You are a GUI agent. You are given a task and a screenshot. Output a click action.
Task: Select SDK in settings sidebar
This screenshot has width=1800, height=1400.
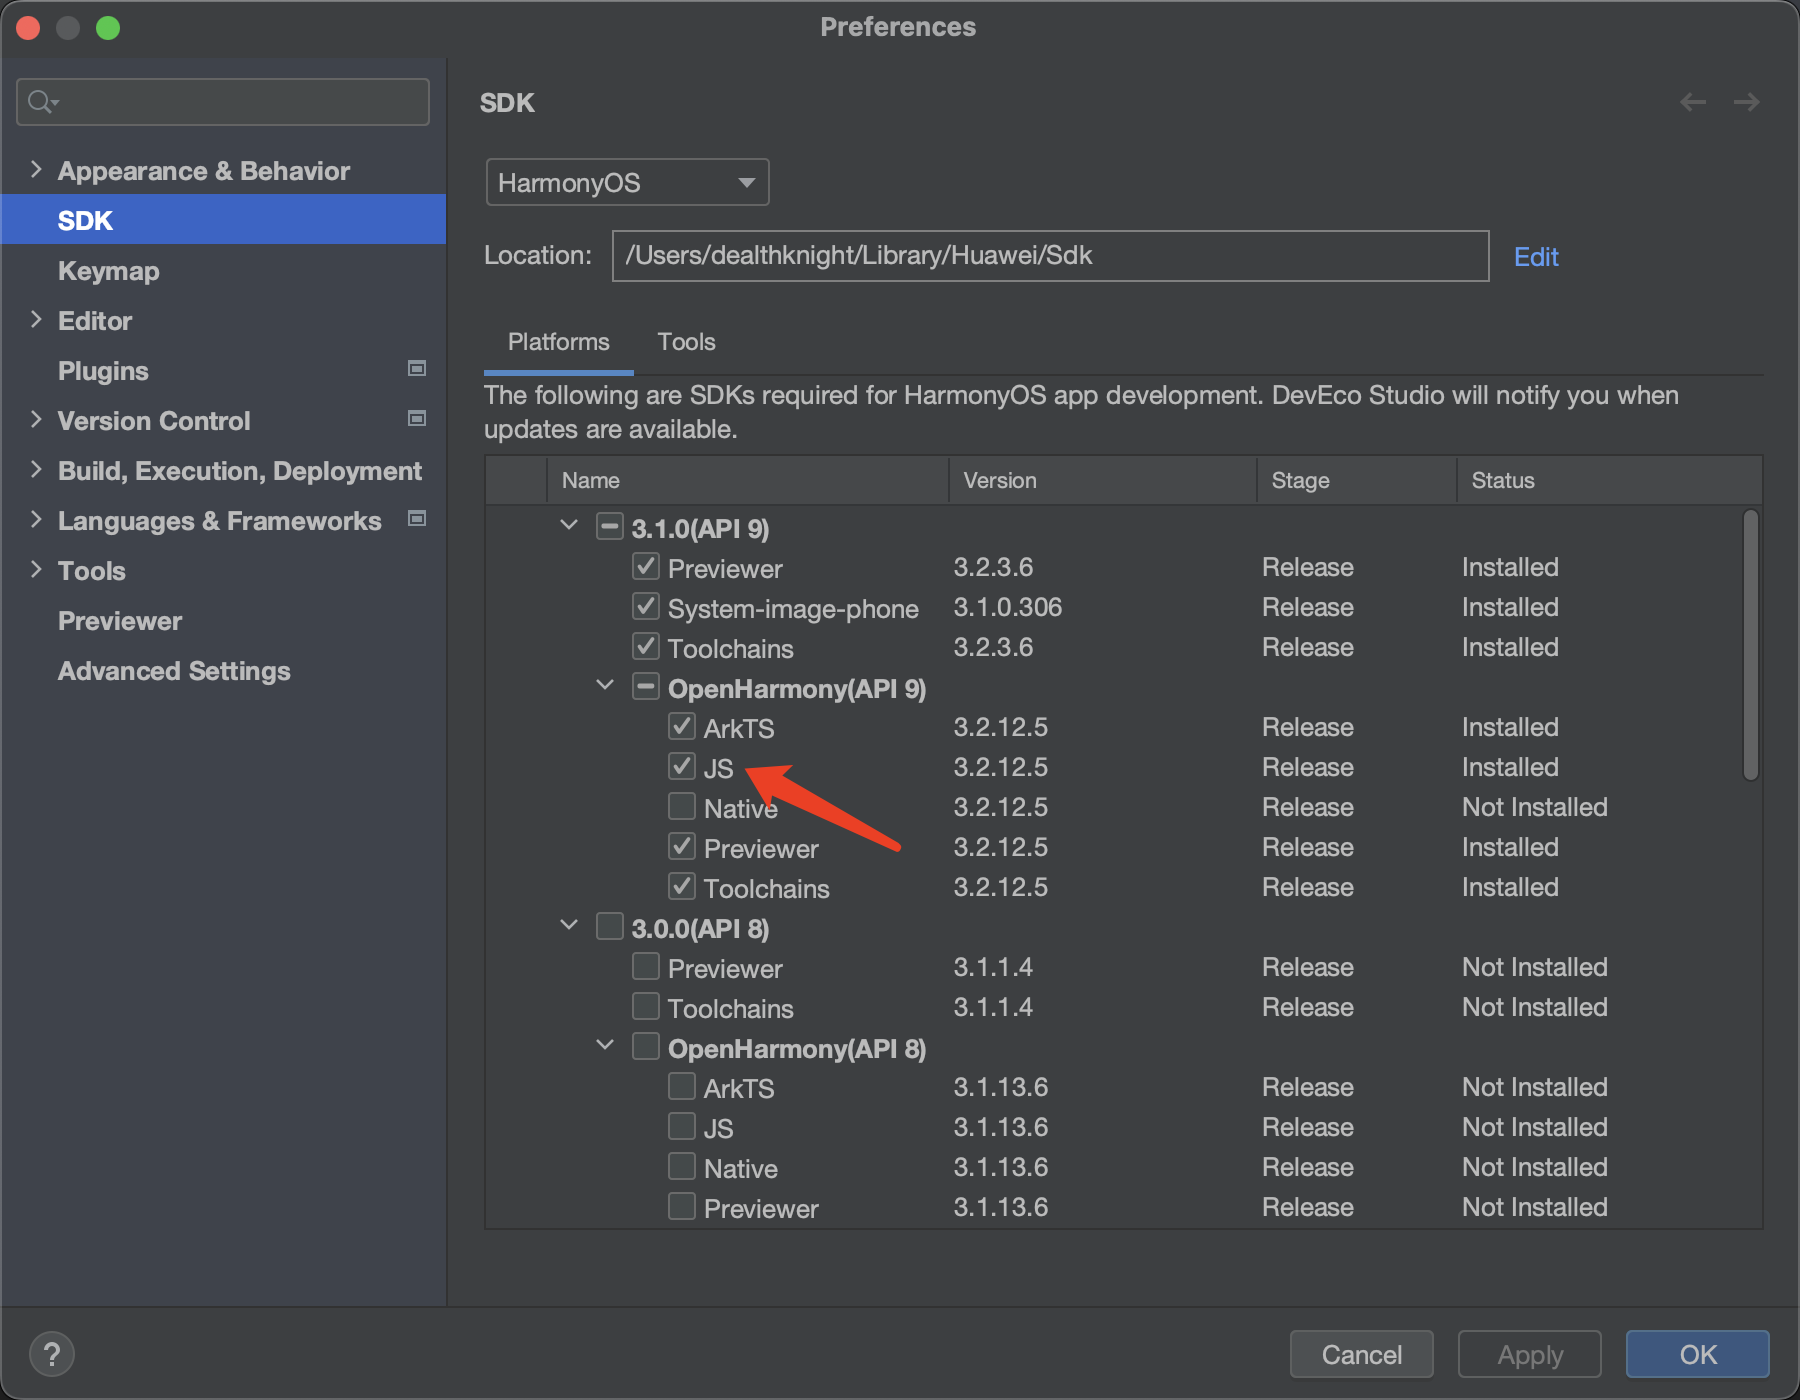(223, 220)
